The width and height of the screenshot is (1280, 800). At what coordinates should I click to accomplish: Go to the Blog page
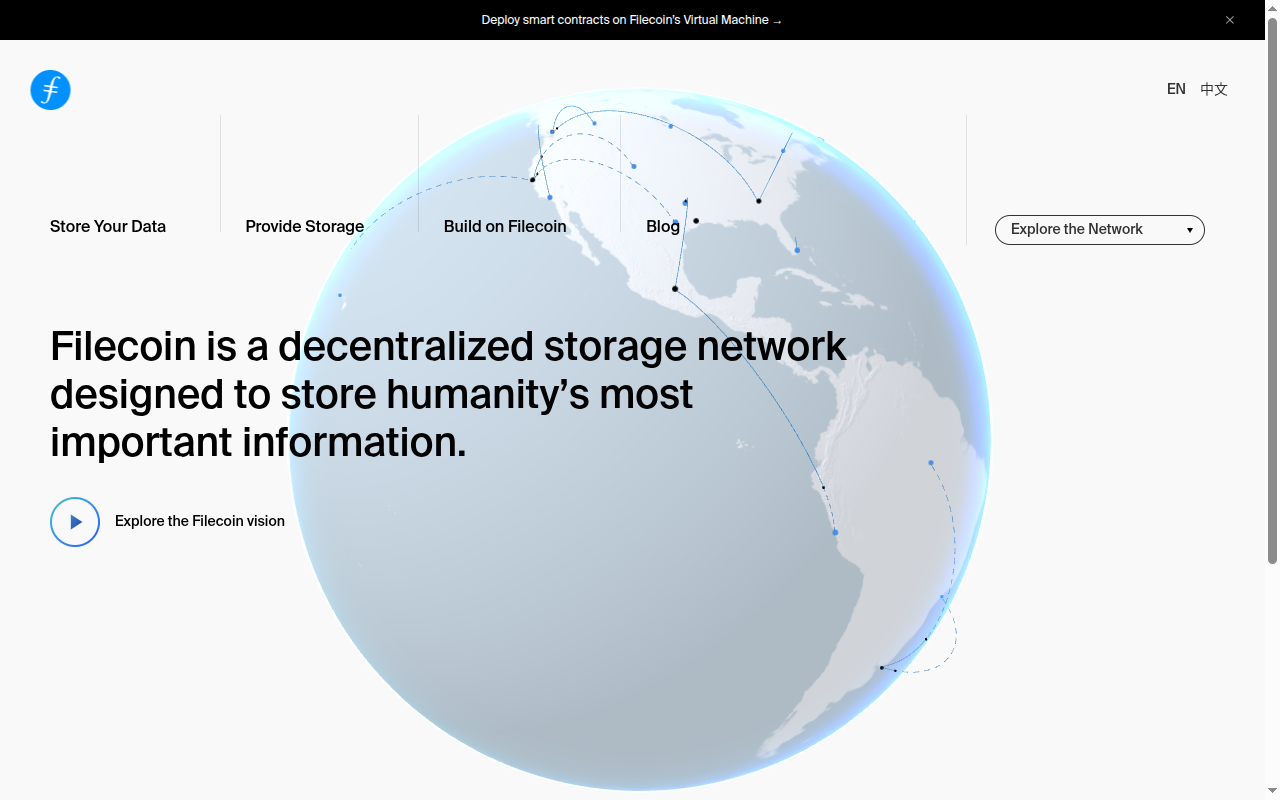(x=663, y=227)
